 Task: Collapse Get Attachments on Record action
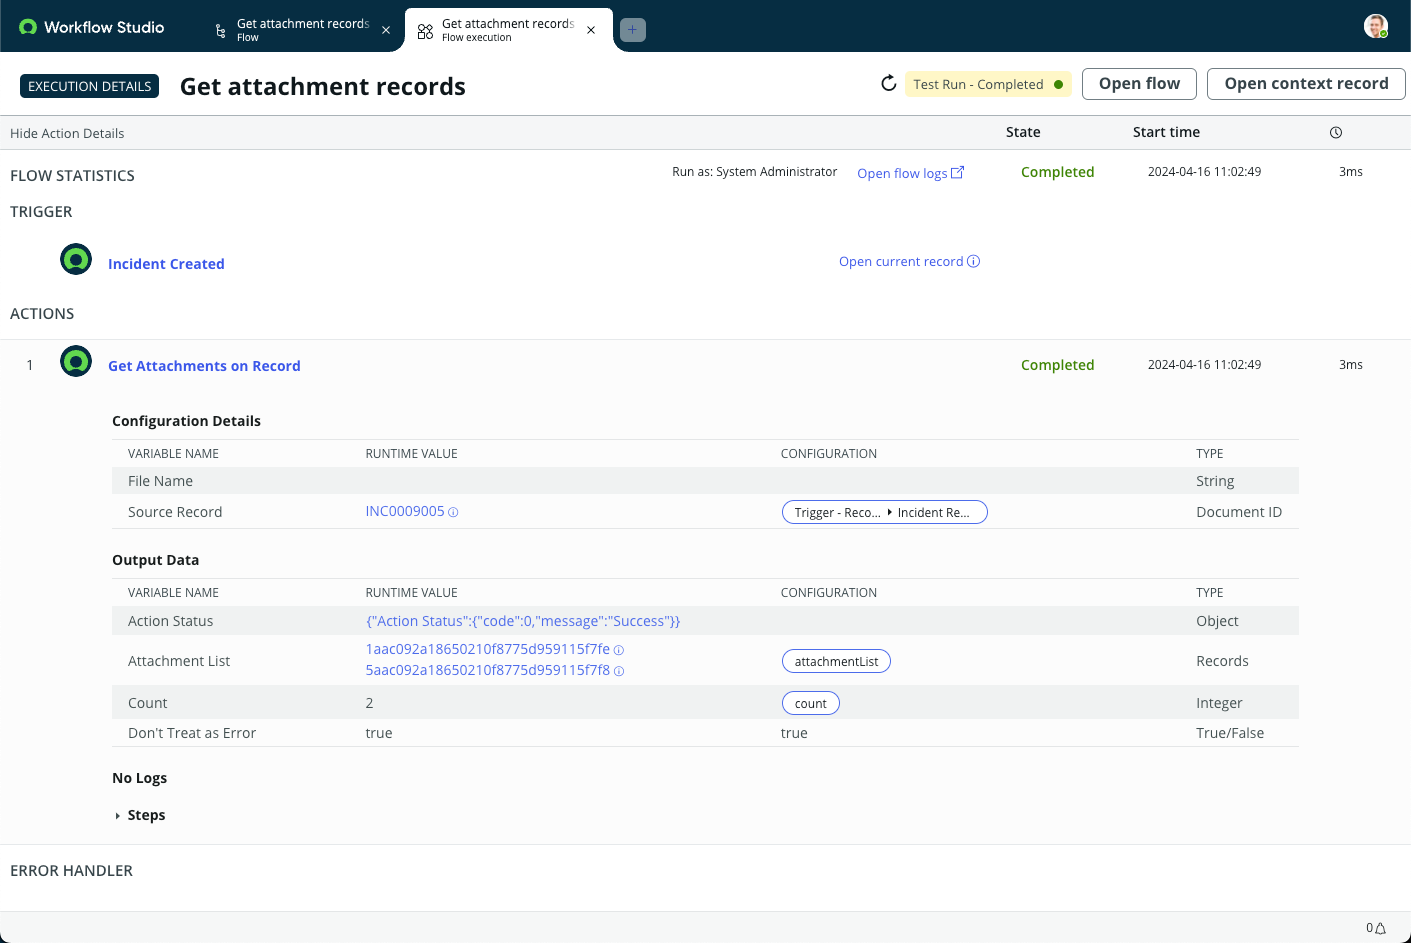(x=204, y=366)
